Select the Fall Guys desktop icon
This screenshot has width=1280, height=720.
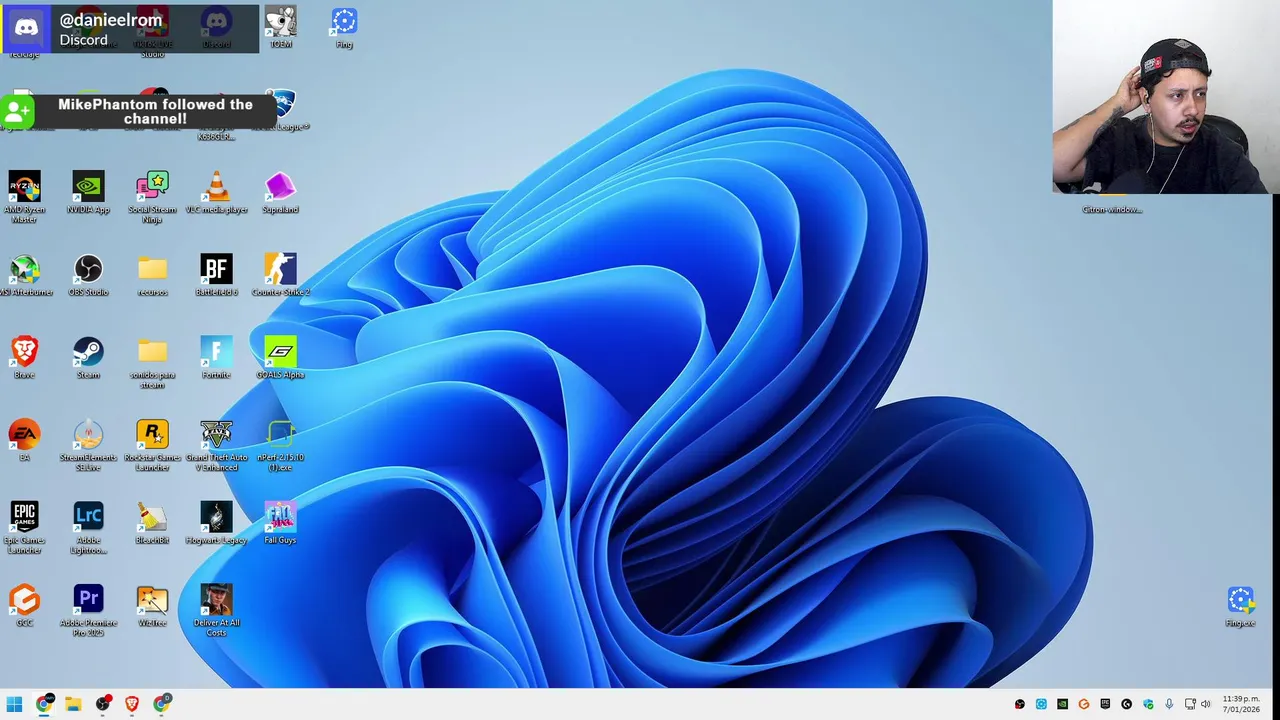[280, 523]
